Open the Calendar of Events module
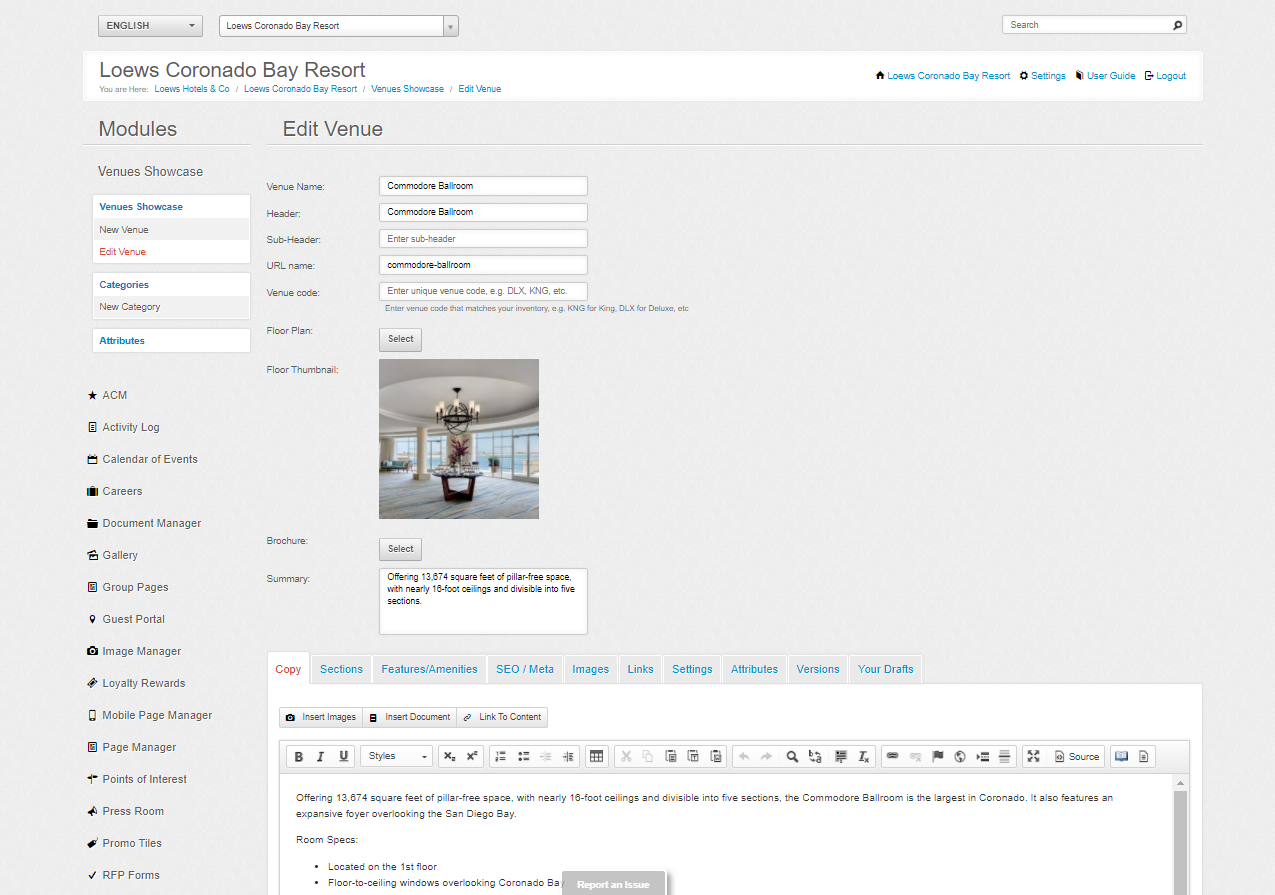 tap(150, 459)
